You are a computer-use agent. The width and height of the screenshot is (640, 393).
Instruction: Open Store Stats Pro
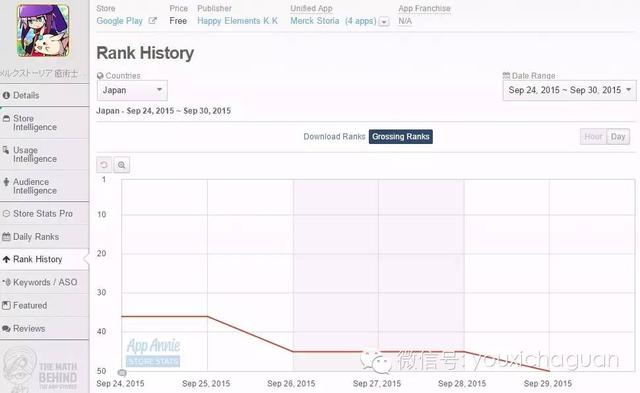tap(44, 213)
